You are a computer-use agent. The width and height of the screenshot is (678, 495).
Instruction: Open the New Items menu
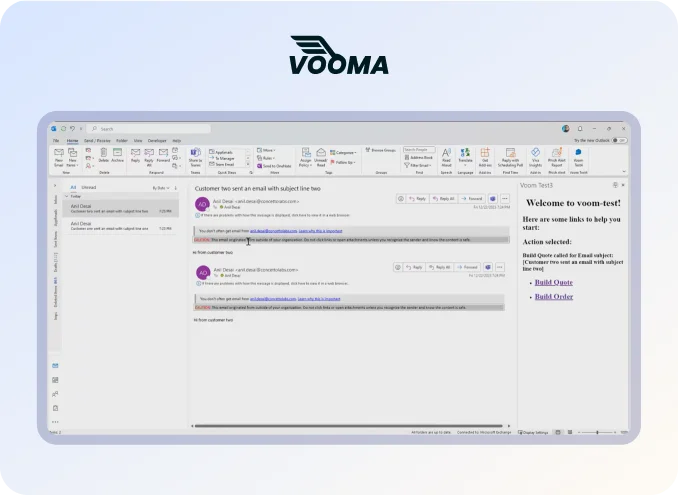(72, 157)
